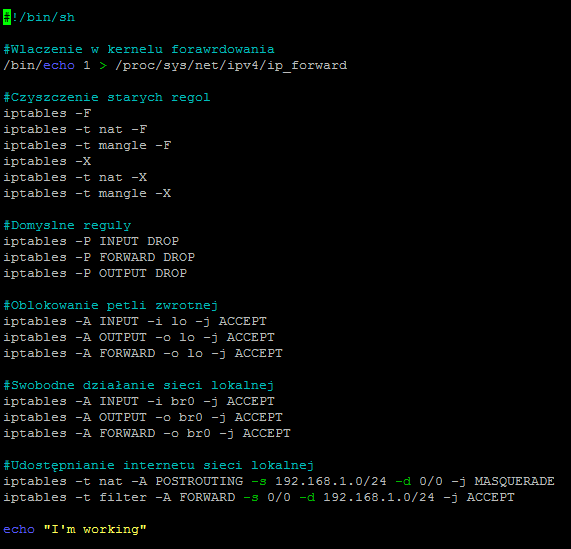571x549 pixels.
Task: Click the line 'iptables -t nat -X'
Action: click(x=75, y=177)
